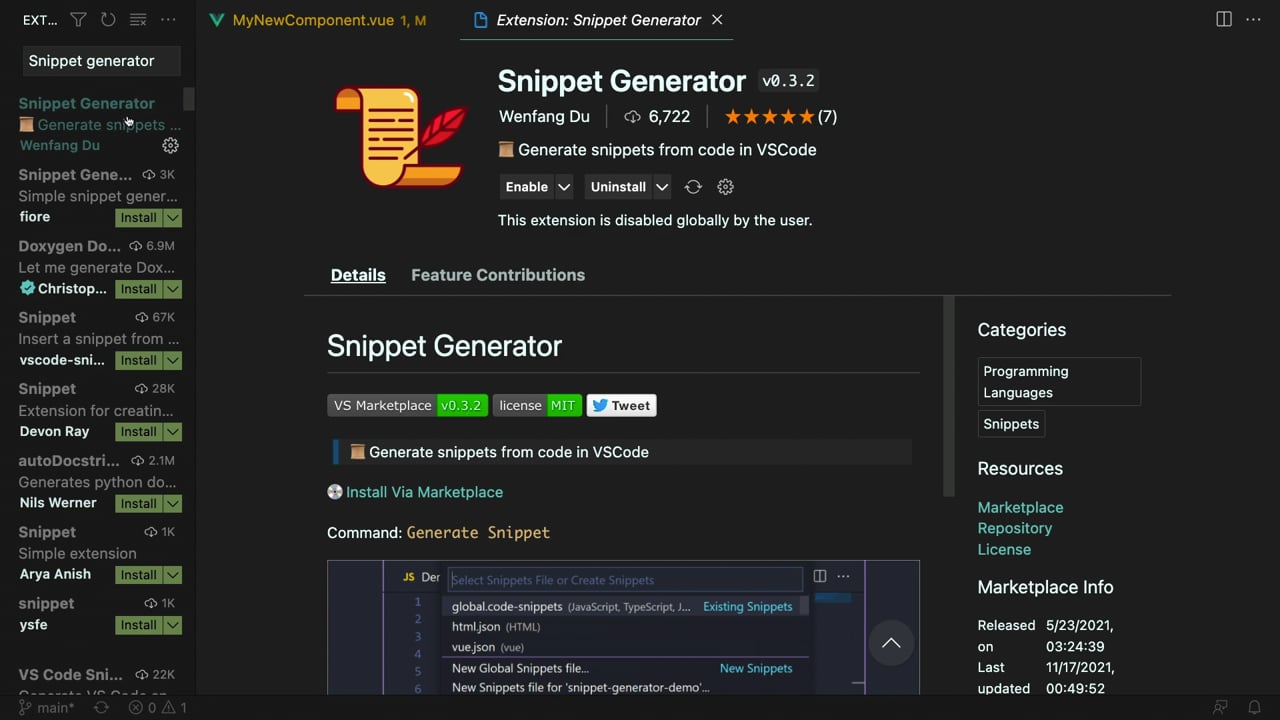The image size is (1280, 720).
Task: Open the manage gear beside the sync icon
Action: point(726,187)
